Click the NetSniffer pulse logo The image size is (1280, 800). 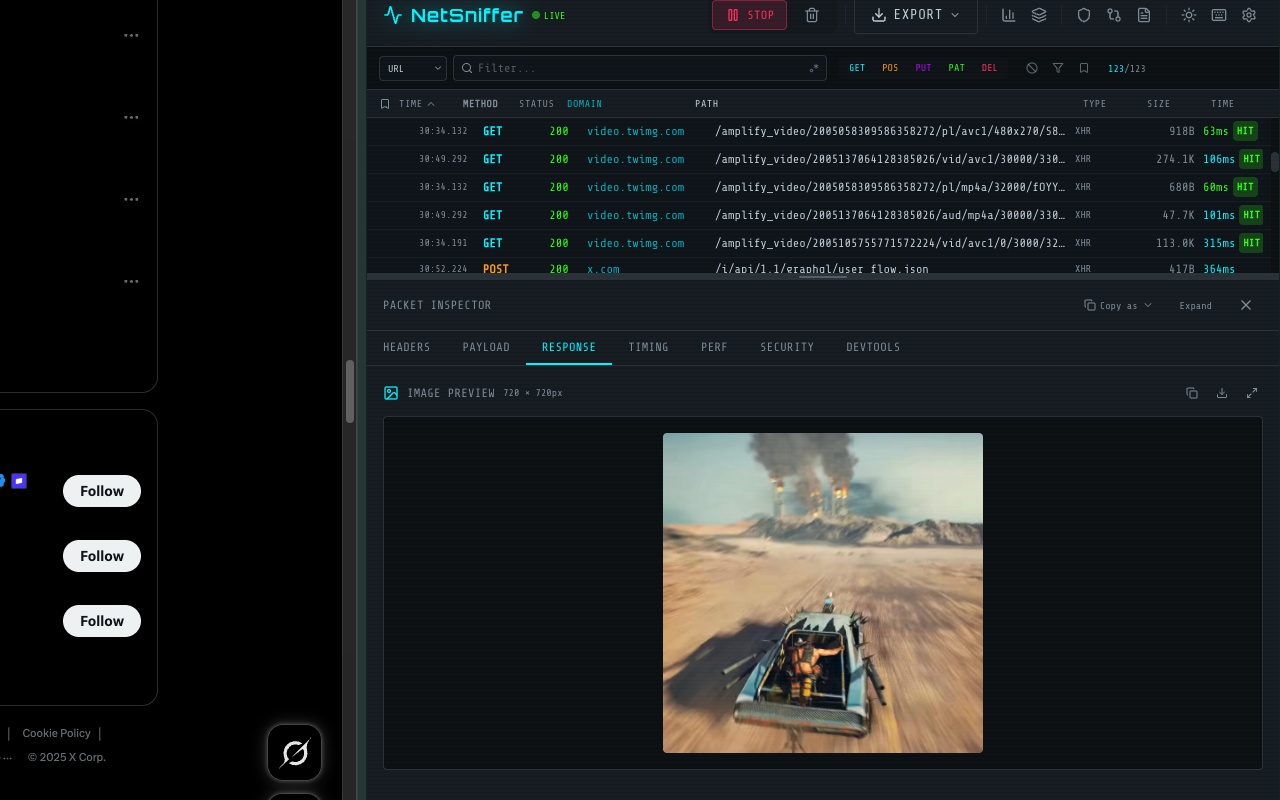tap(393, 15)
